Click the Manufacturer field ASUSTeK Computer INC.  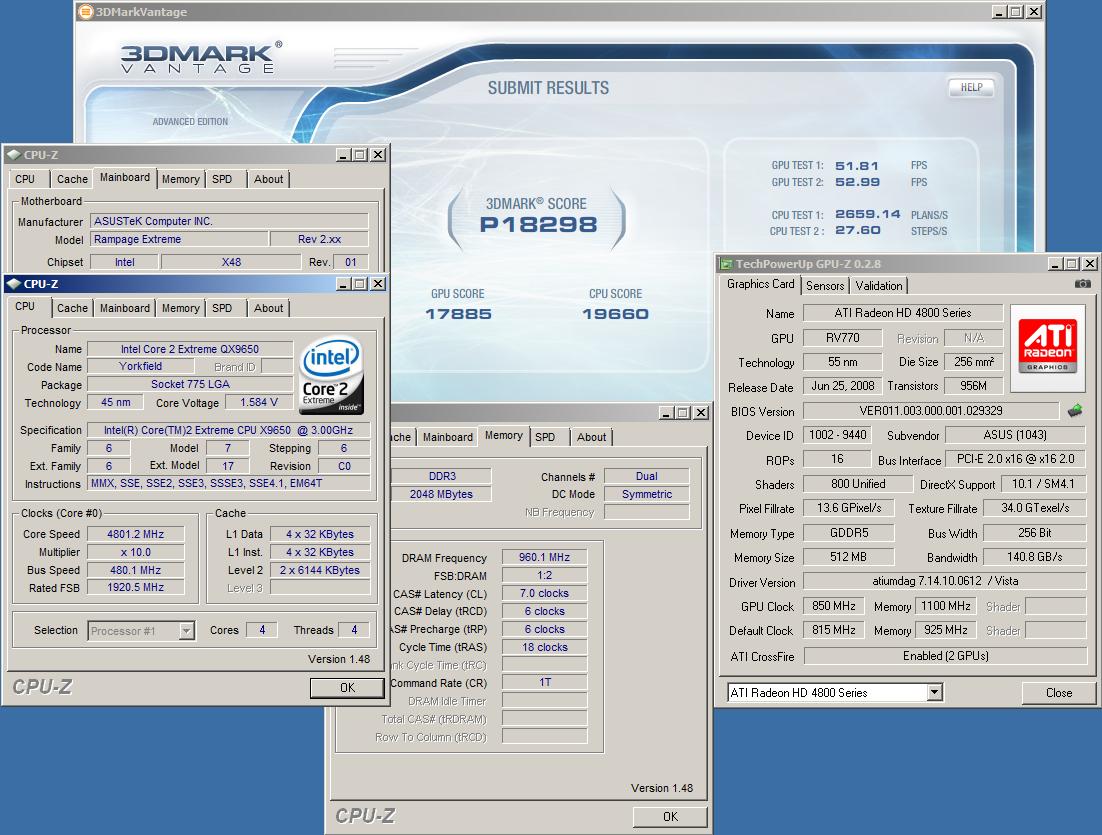coord(229,221)
